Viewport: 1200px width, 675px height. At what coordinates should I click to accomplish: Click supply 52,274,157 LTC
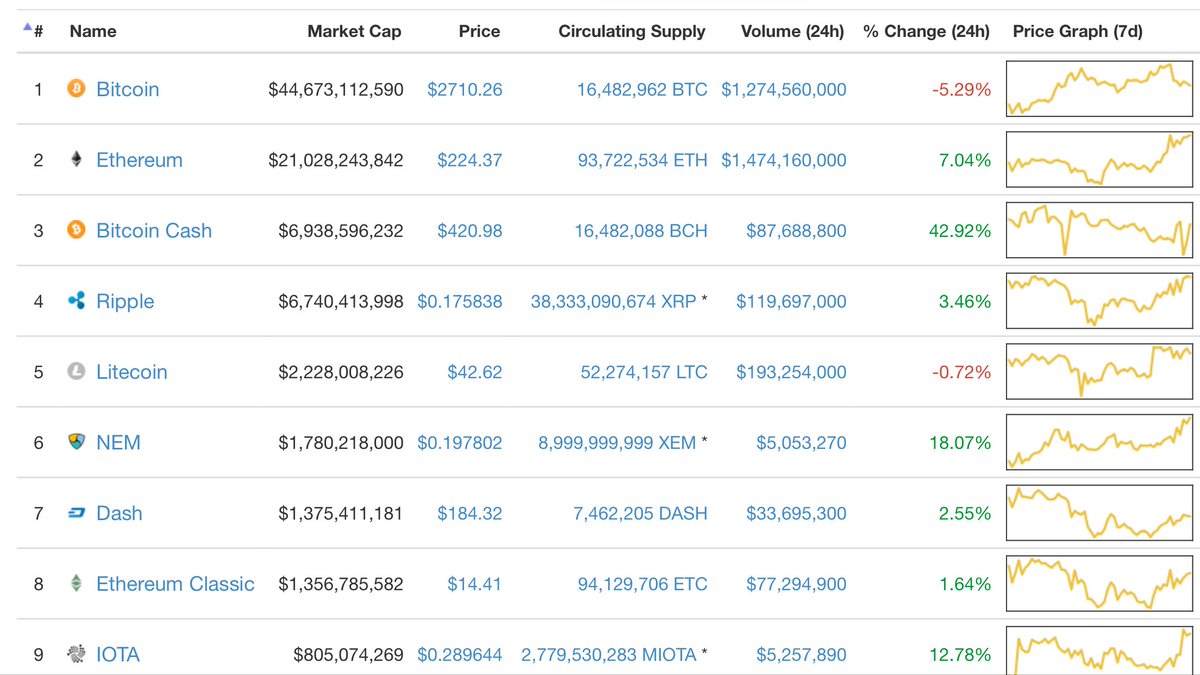tap(644, 372)
